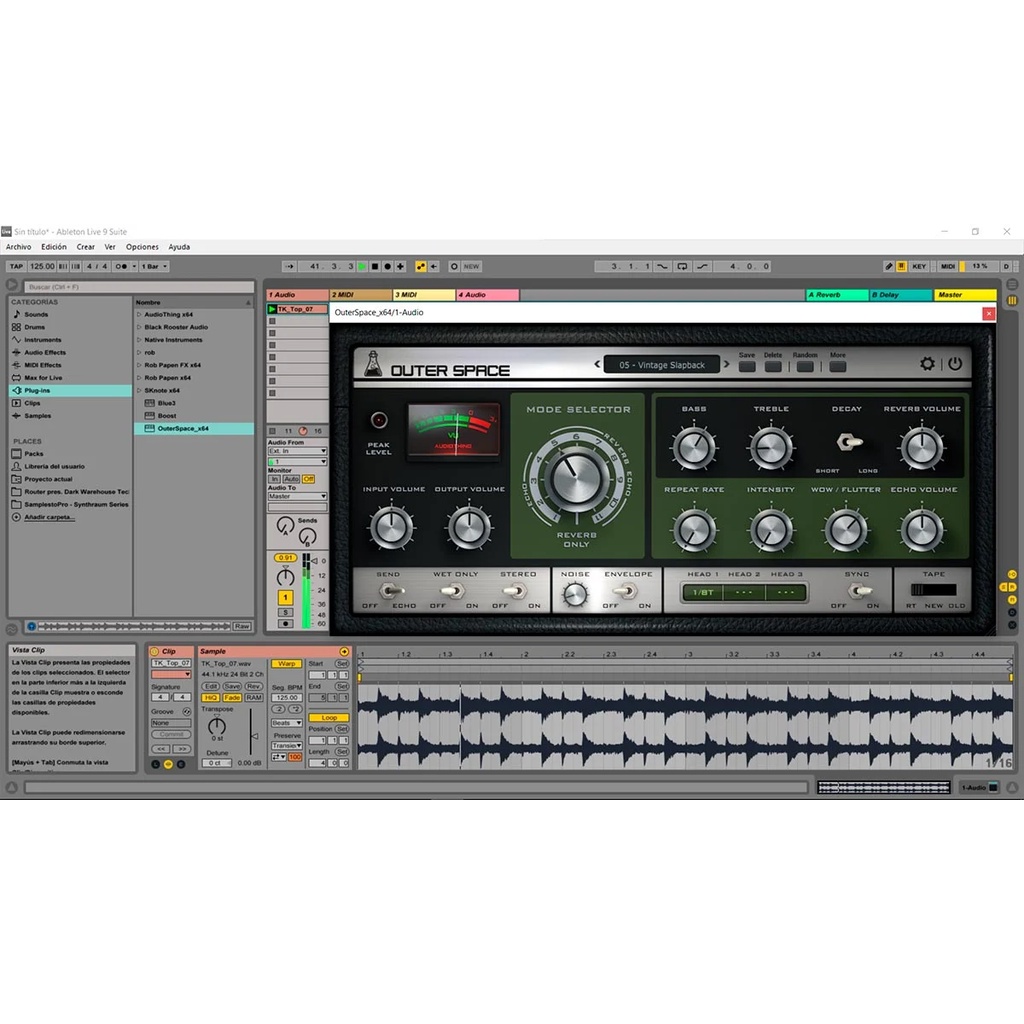Go to previous Outer Space preset
The height and width of the screenshot is (1024, 1024).
tap(597, 364)
